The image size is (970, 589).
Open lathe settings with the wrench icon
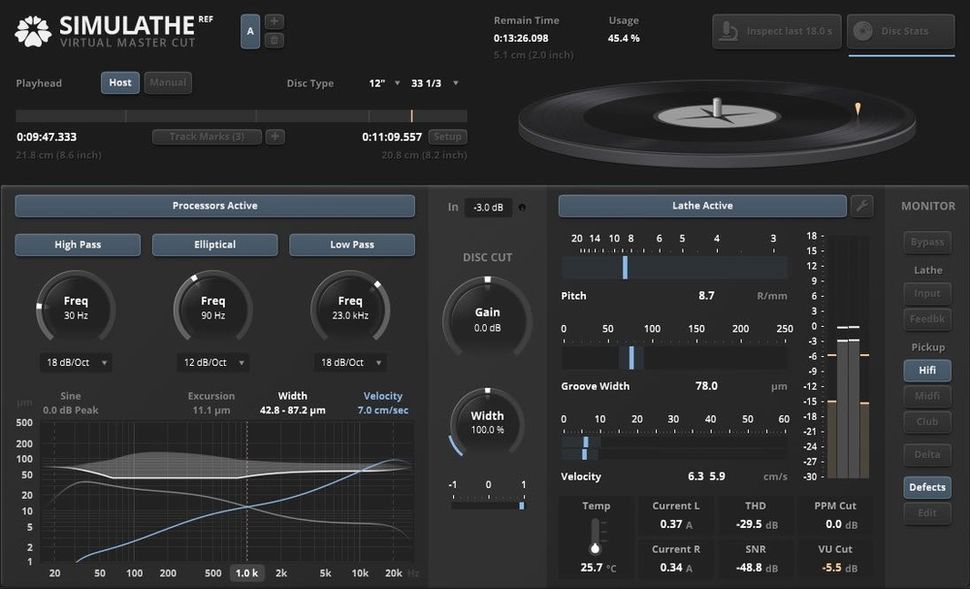862,205
